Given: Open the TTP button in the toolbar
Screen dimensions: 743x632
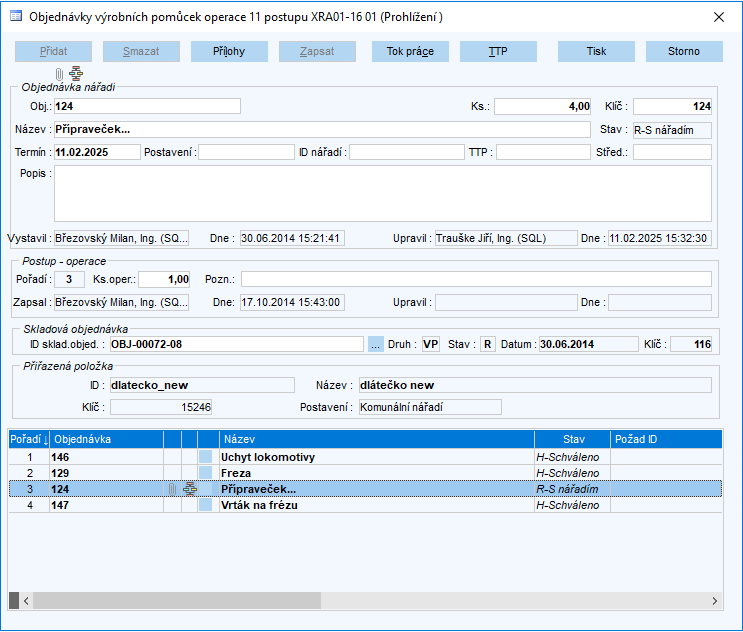Looking at the screenshot, I should (x=498, y=51).
